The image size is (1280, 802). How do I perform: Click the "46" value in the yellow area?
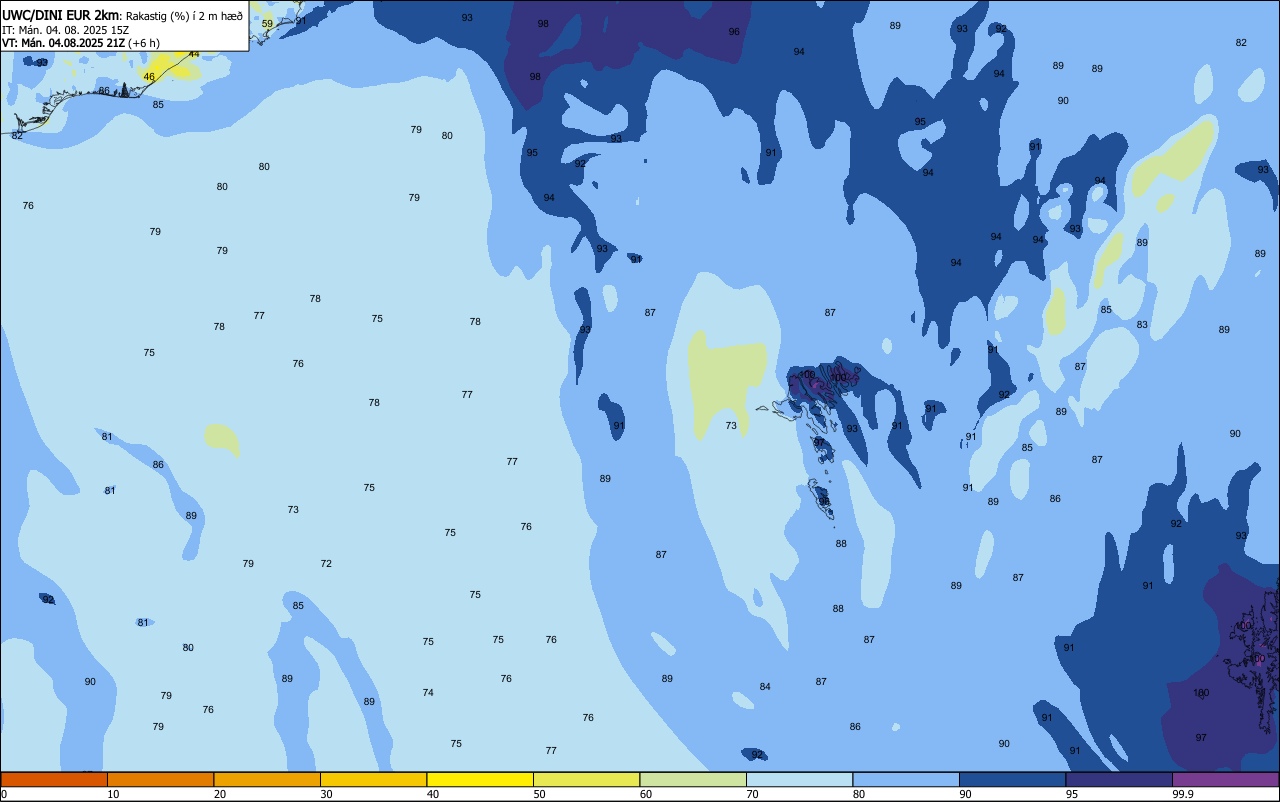[x=149, y=77]
